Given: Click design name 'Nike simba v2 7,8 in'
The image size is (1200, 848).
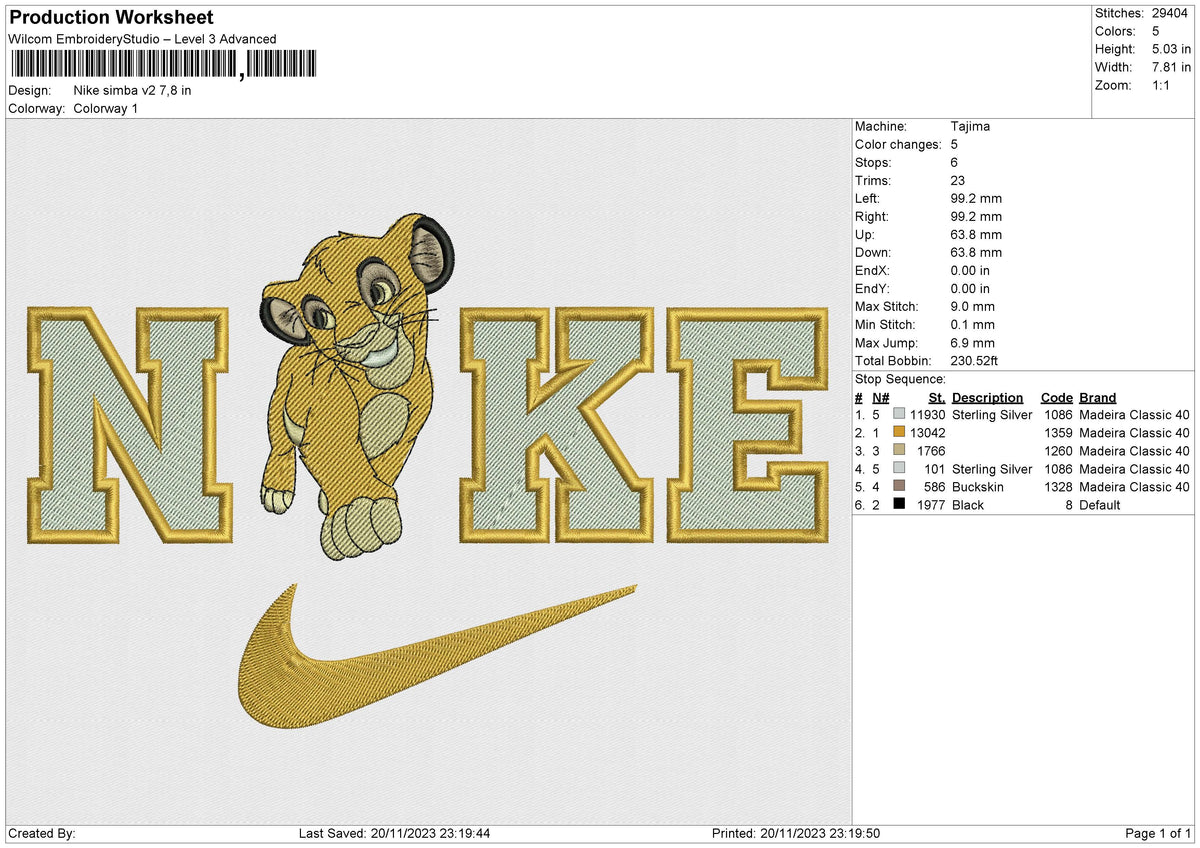Looking at the screenshot, I should (x=133, y=90).
